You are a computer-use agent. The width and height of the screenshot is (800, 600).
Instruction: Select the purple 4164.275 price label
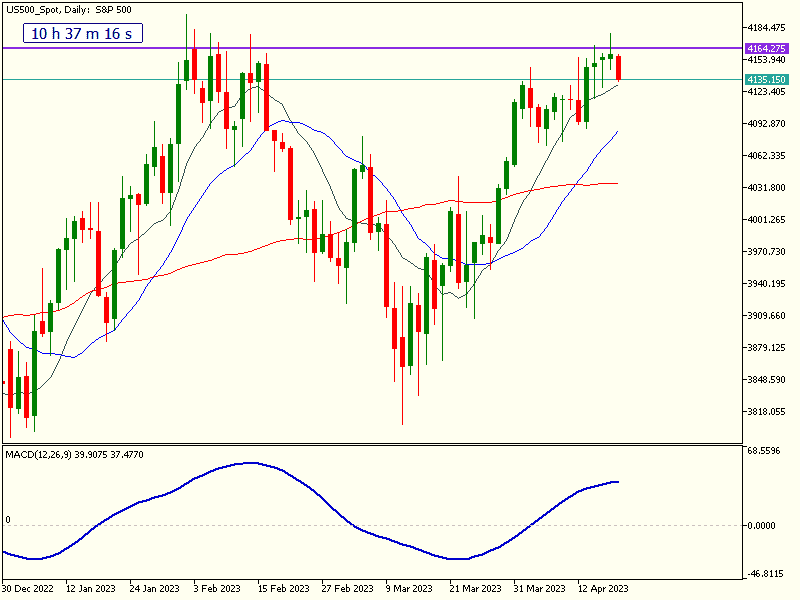(x=767, y=48)
